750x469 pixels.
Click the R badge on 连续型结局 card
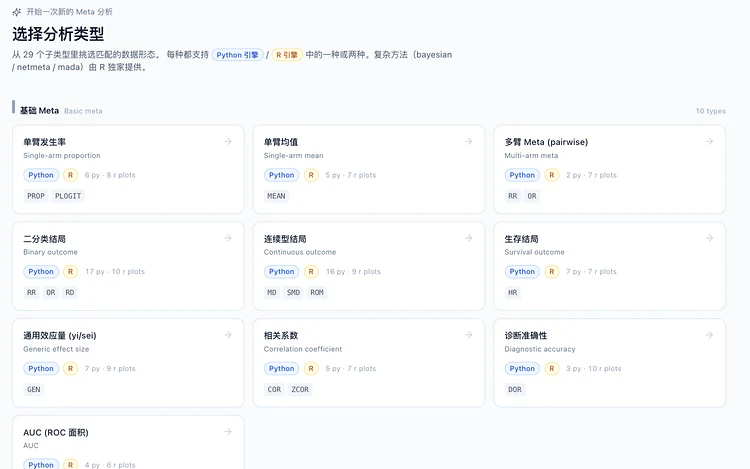pyautogui.click(x=311, y=272)
